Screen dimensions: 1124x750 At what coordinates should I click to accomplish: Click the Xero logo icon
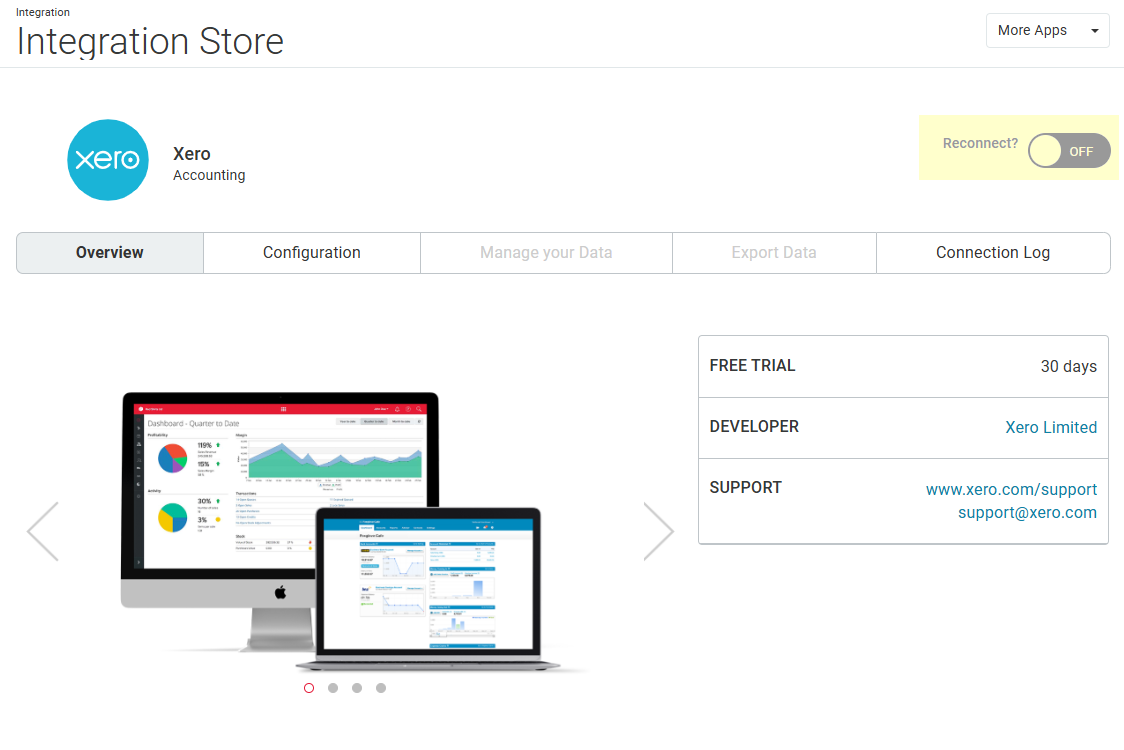pyautogui.click(x=108, y=160)
